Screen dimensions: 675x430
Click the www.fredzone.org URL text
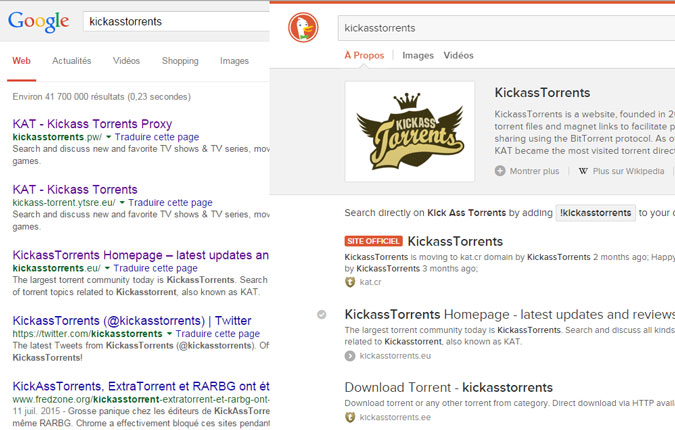pos(141,399)
